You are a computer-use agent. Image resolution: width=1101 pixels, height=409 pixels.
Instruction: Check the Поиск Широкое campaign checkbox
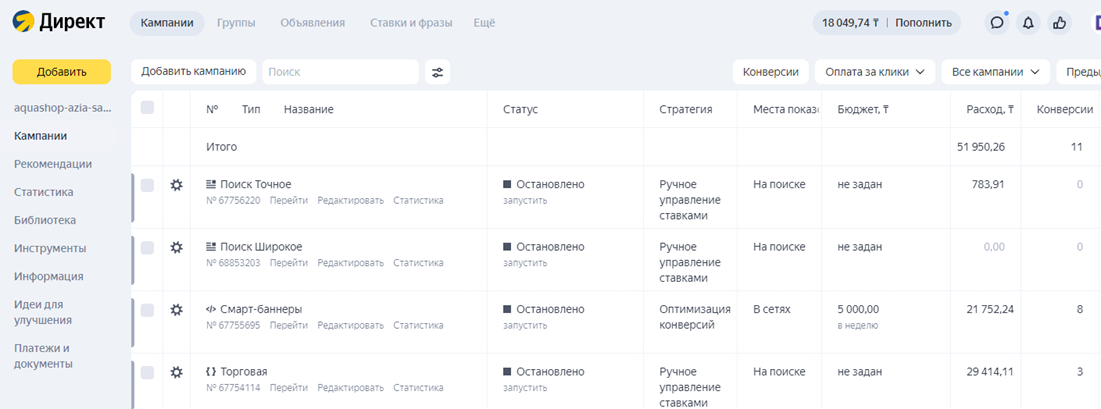click(147, 247)
